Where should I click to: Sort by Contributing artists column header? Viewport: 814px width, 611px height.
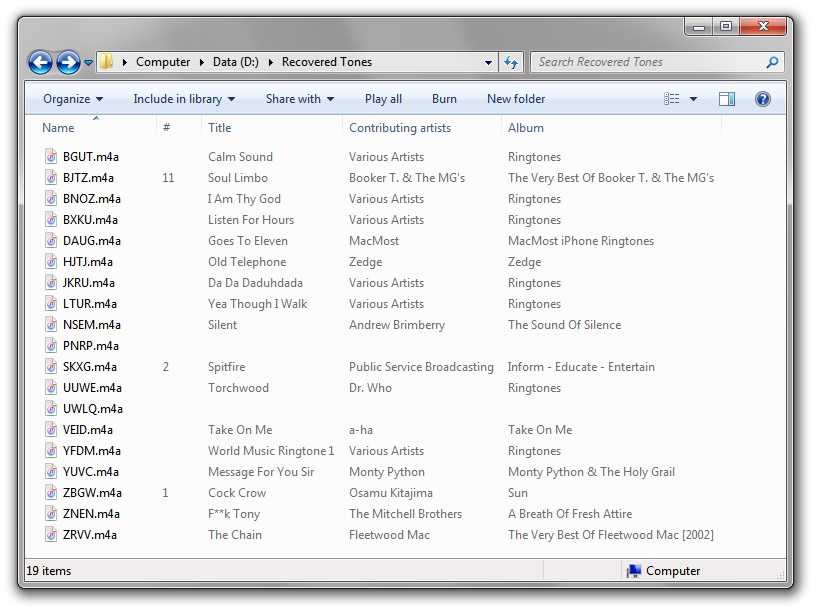click(400, 128)
